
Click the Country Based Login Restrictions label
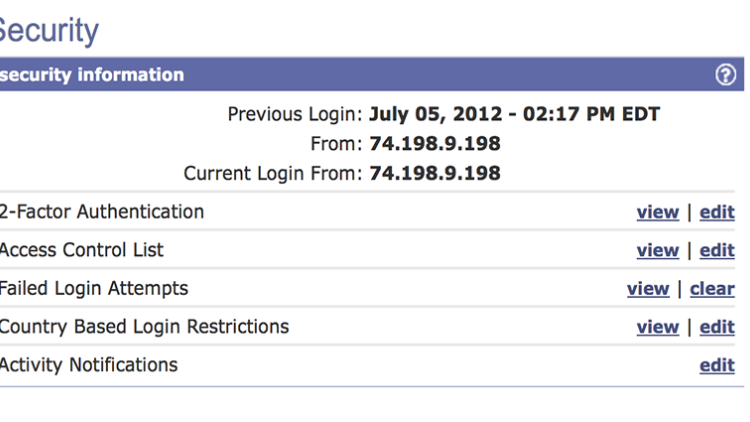pyautogui.click(x=144, y=327)
